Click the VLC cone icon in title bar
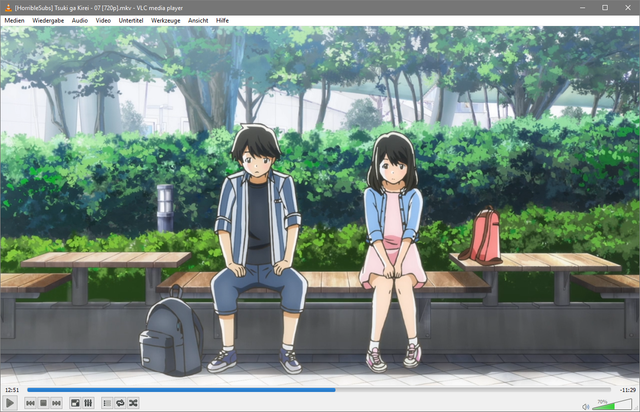 coord(8,7)
